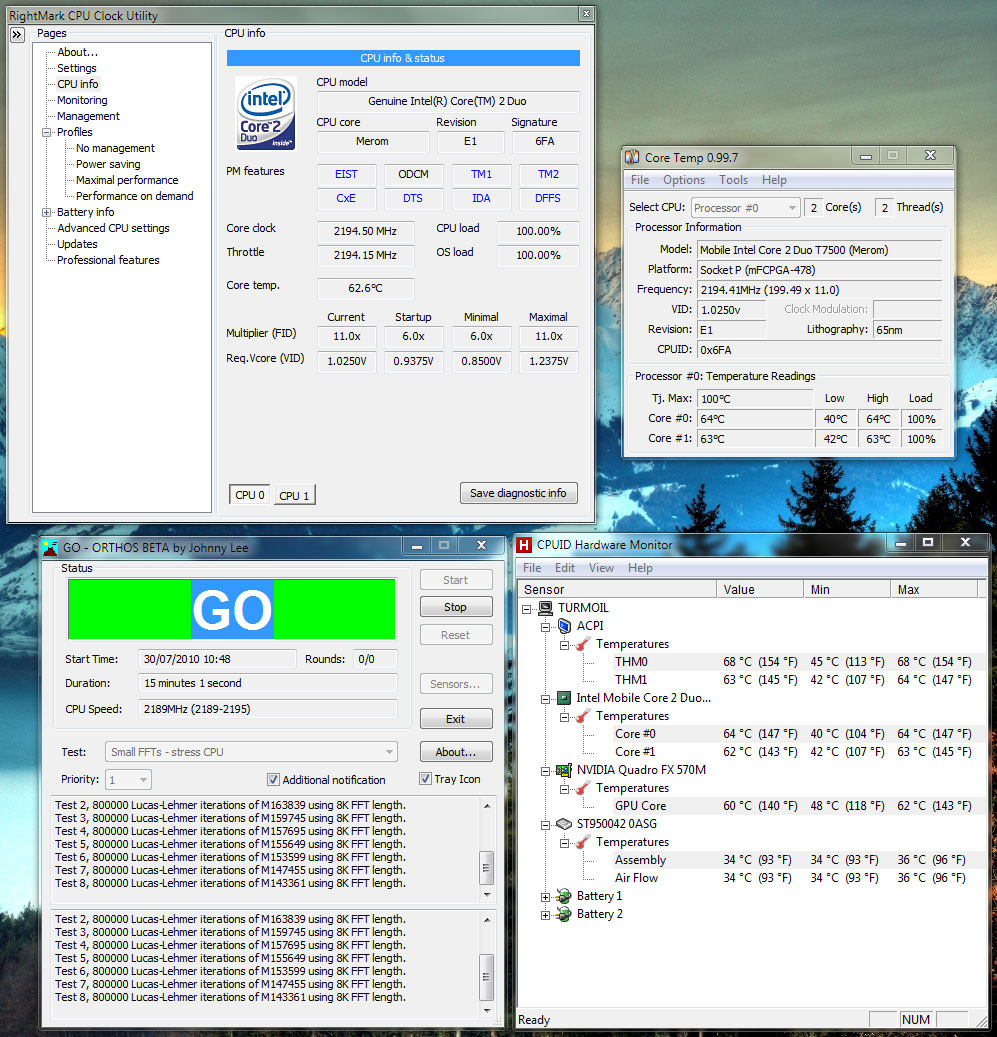997x1037 pixels.
Task: Toggle the Additional notification checkbox
Action: click(273, 780)
